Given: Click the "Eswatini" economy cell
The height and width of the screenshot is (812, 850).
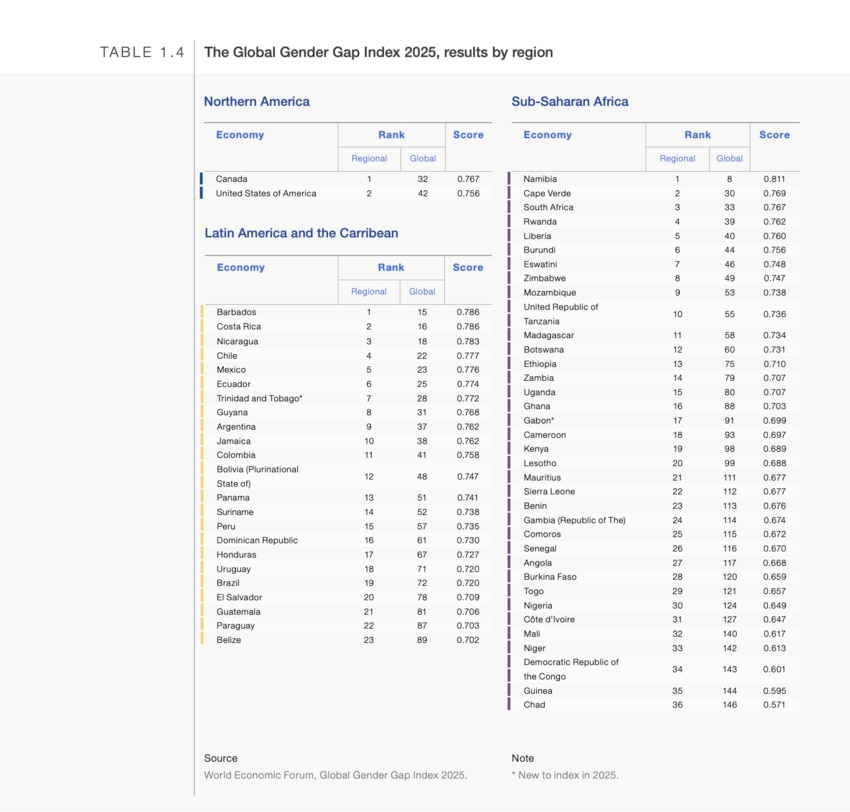Looking at the screenshot, I should click(x=540, y=265).
